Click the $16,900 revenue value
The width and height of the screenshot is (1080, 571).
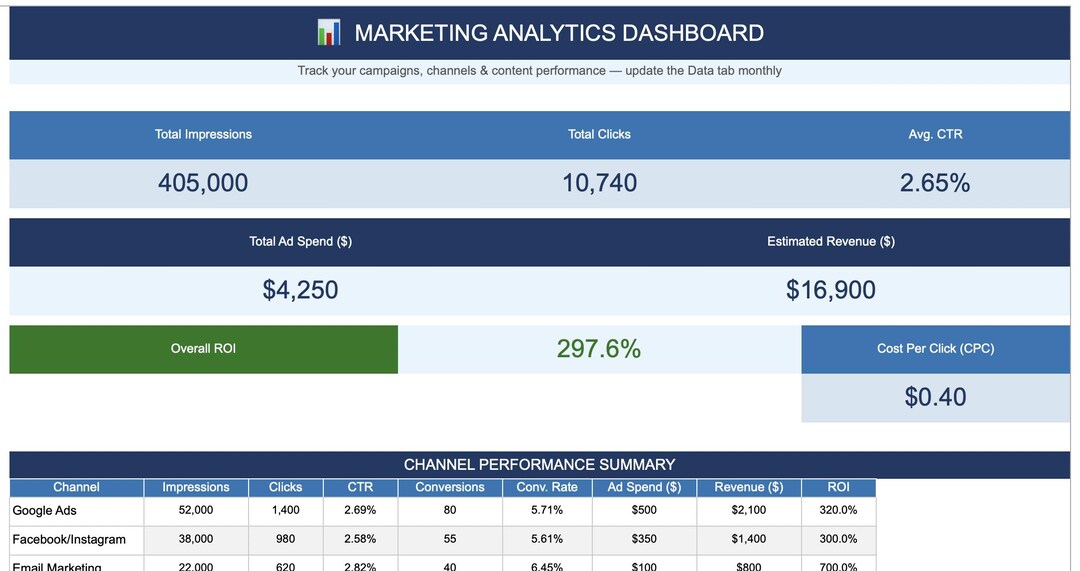coord(831,289)
